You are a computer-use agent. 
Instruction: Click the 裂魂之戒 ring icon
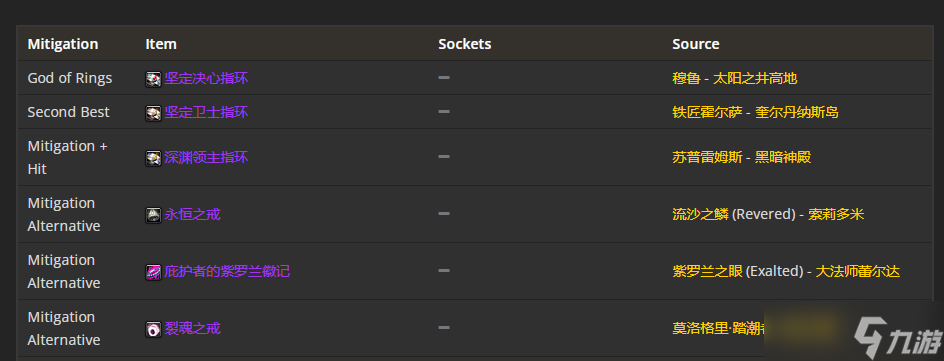click(154, 329)
